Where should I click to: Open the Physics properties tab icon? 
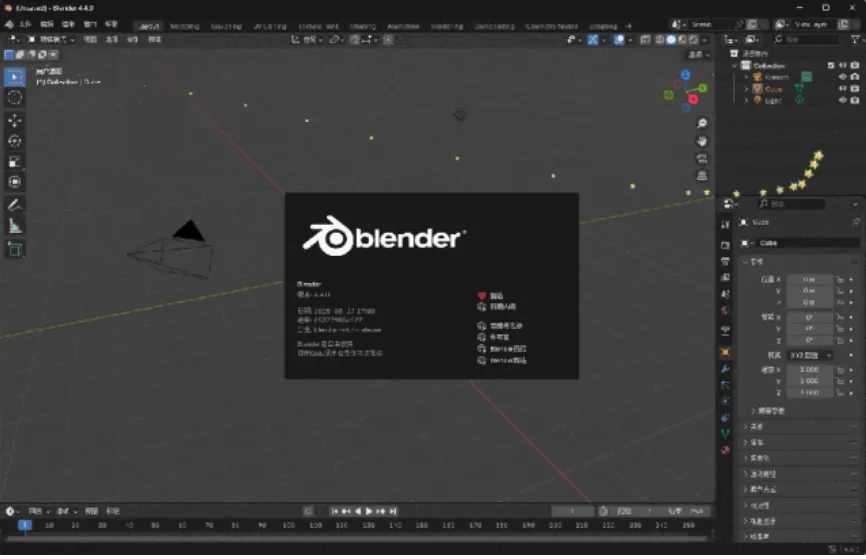(x=725, y=401)
